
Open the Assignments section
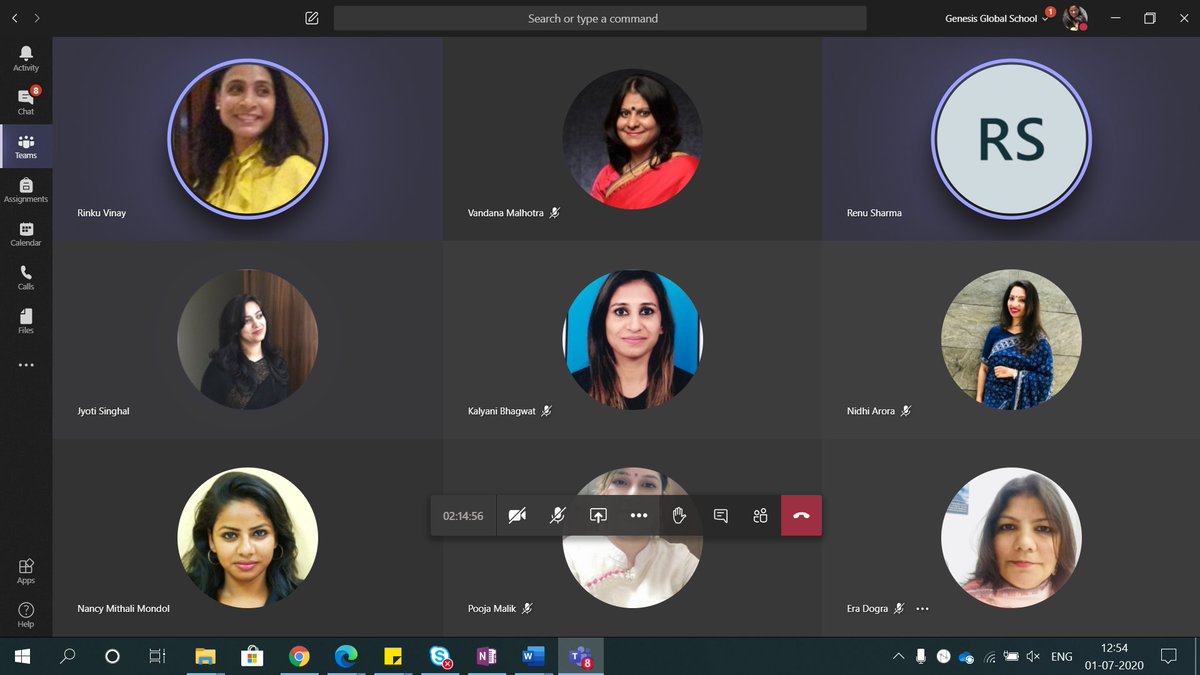point(25,190)
